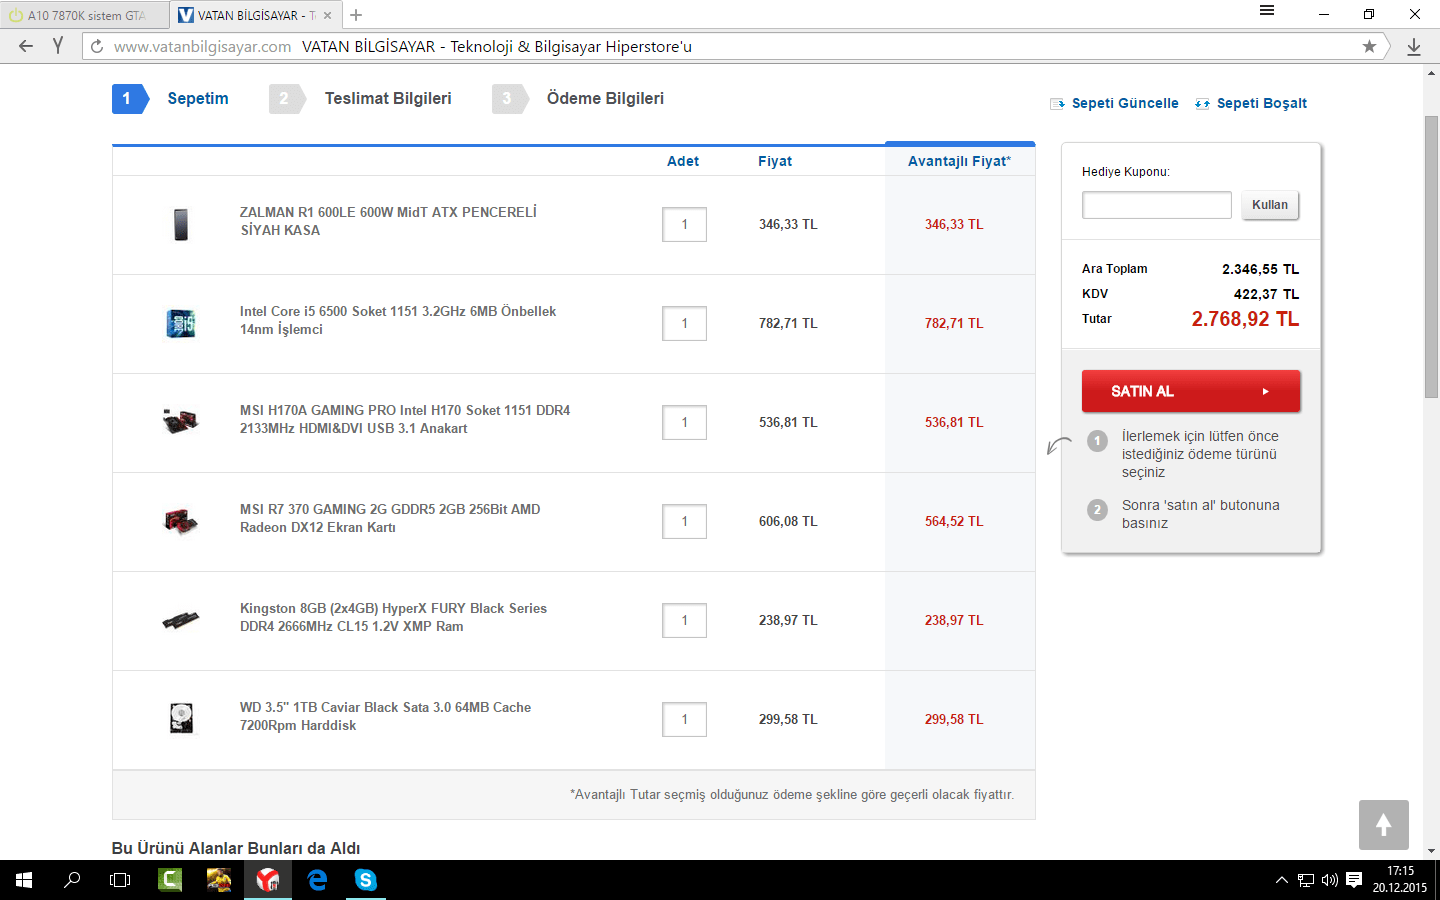
Task: Reload the page with the refresh icon
Action: point(97,46)
